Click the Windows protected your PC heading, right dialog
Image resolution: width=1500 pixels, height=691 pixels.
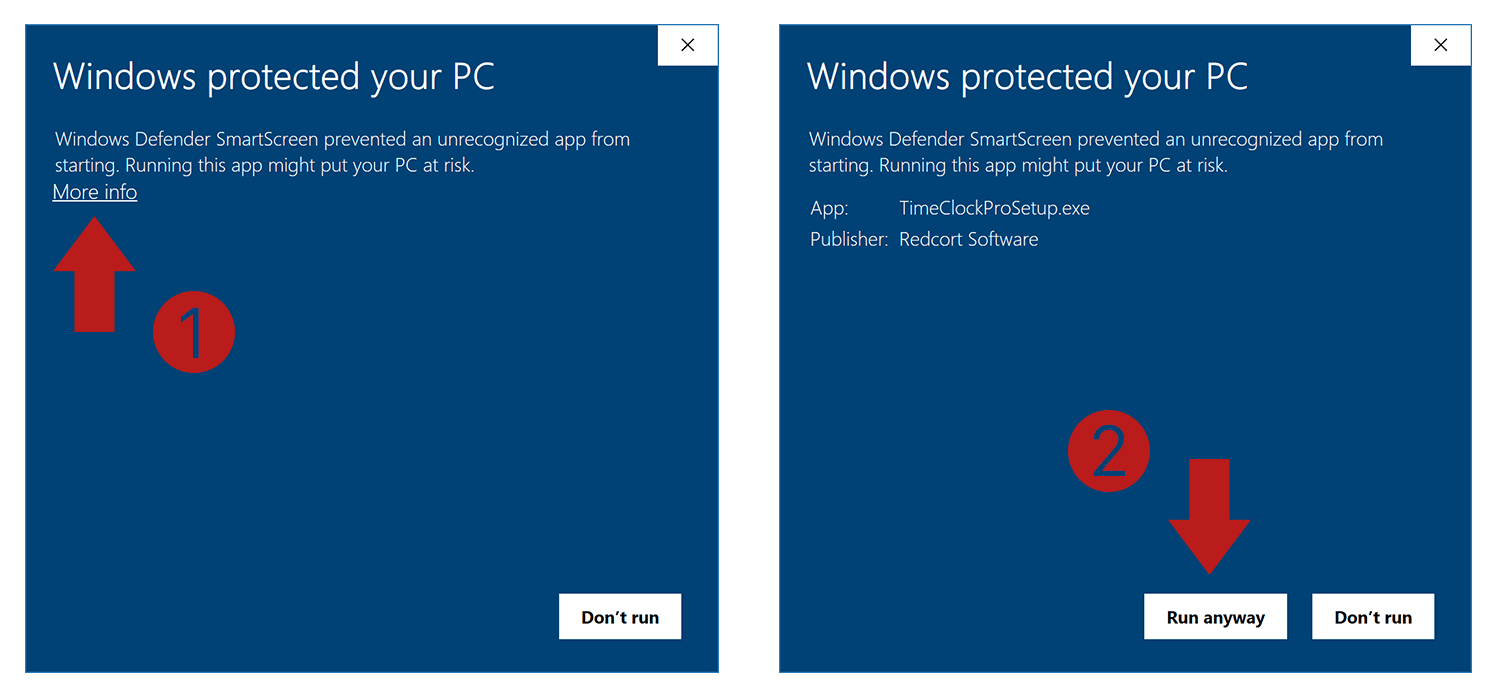(1027, 76)
